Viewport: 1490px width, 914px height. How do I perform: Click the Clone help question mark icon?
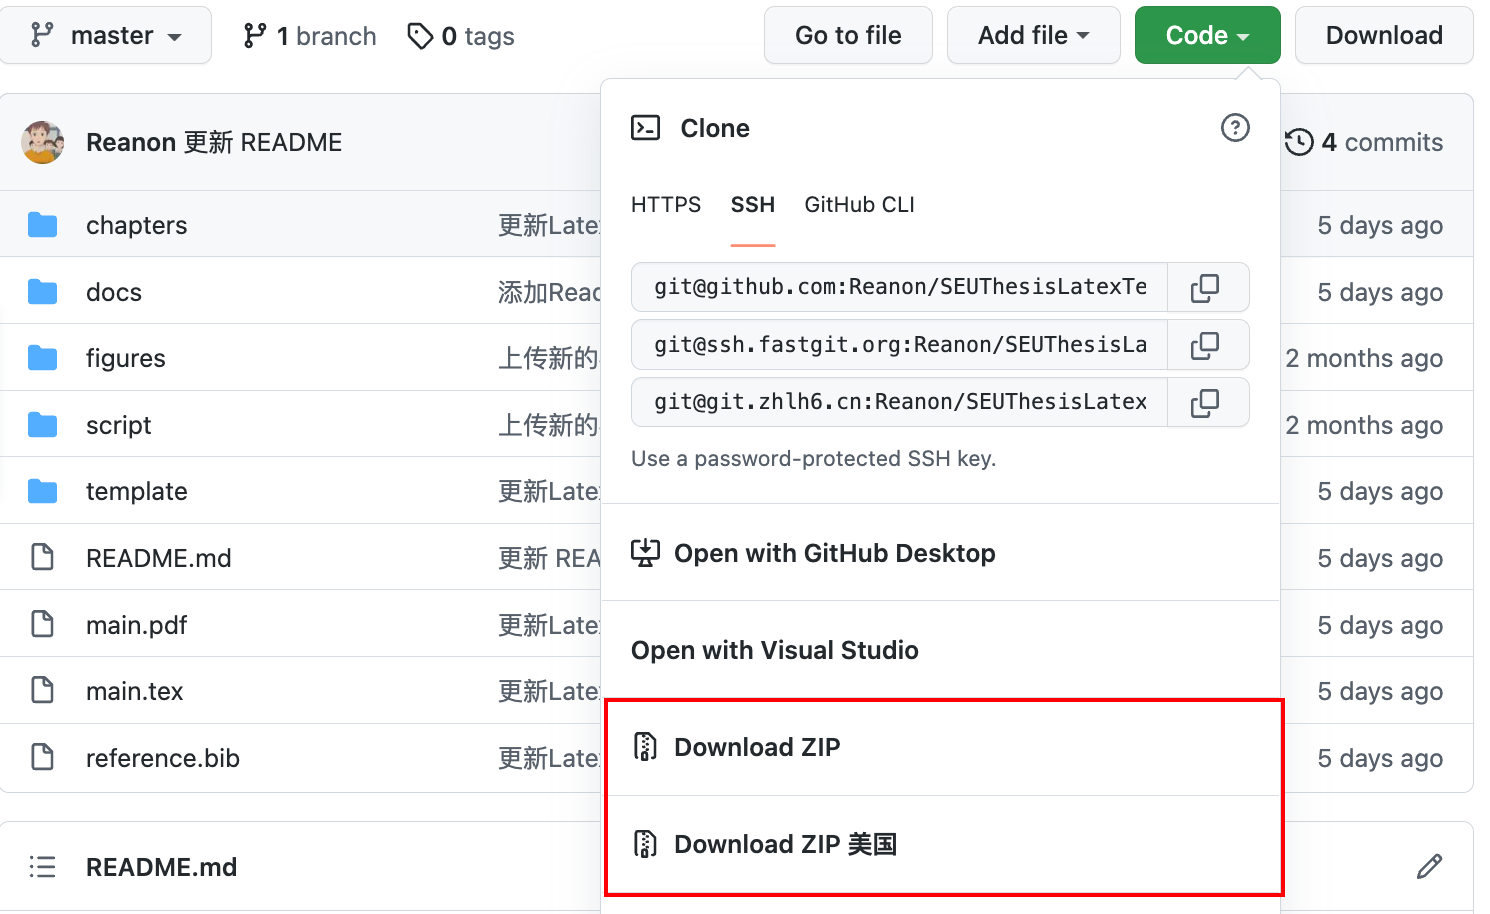(1235, 128)
